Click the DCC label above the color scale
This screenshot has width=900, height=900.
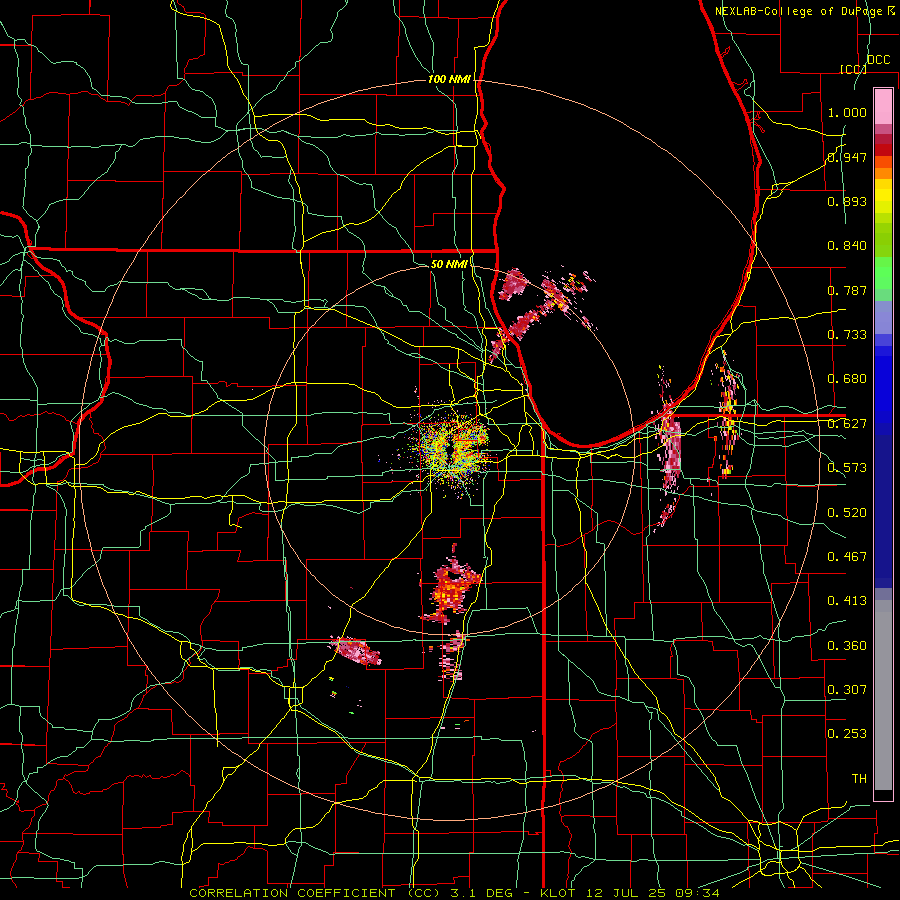879,60
